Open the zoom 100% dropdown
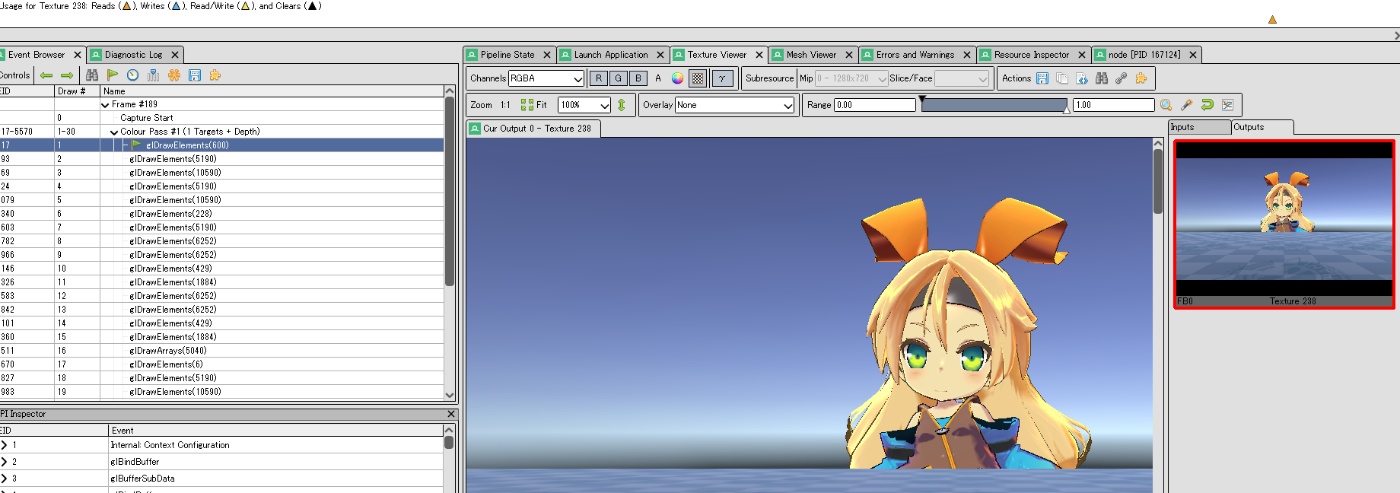The image size is (1400, 493). tap(584, 105)
